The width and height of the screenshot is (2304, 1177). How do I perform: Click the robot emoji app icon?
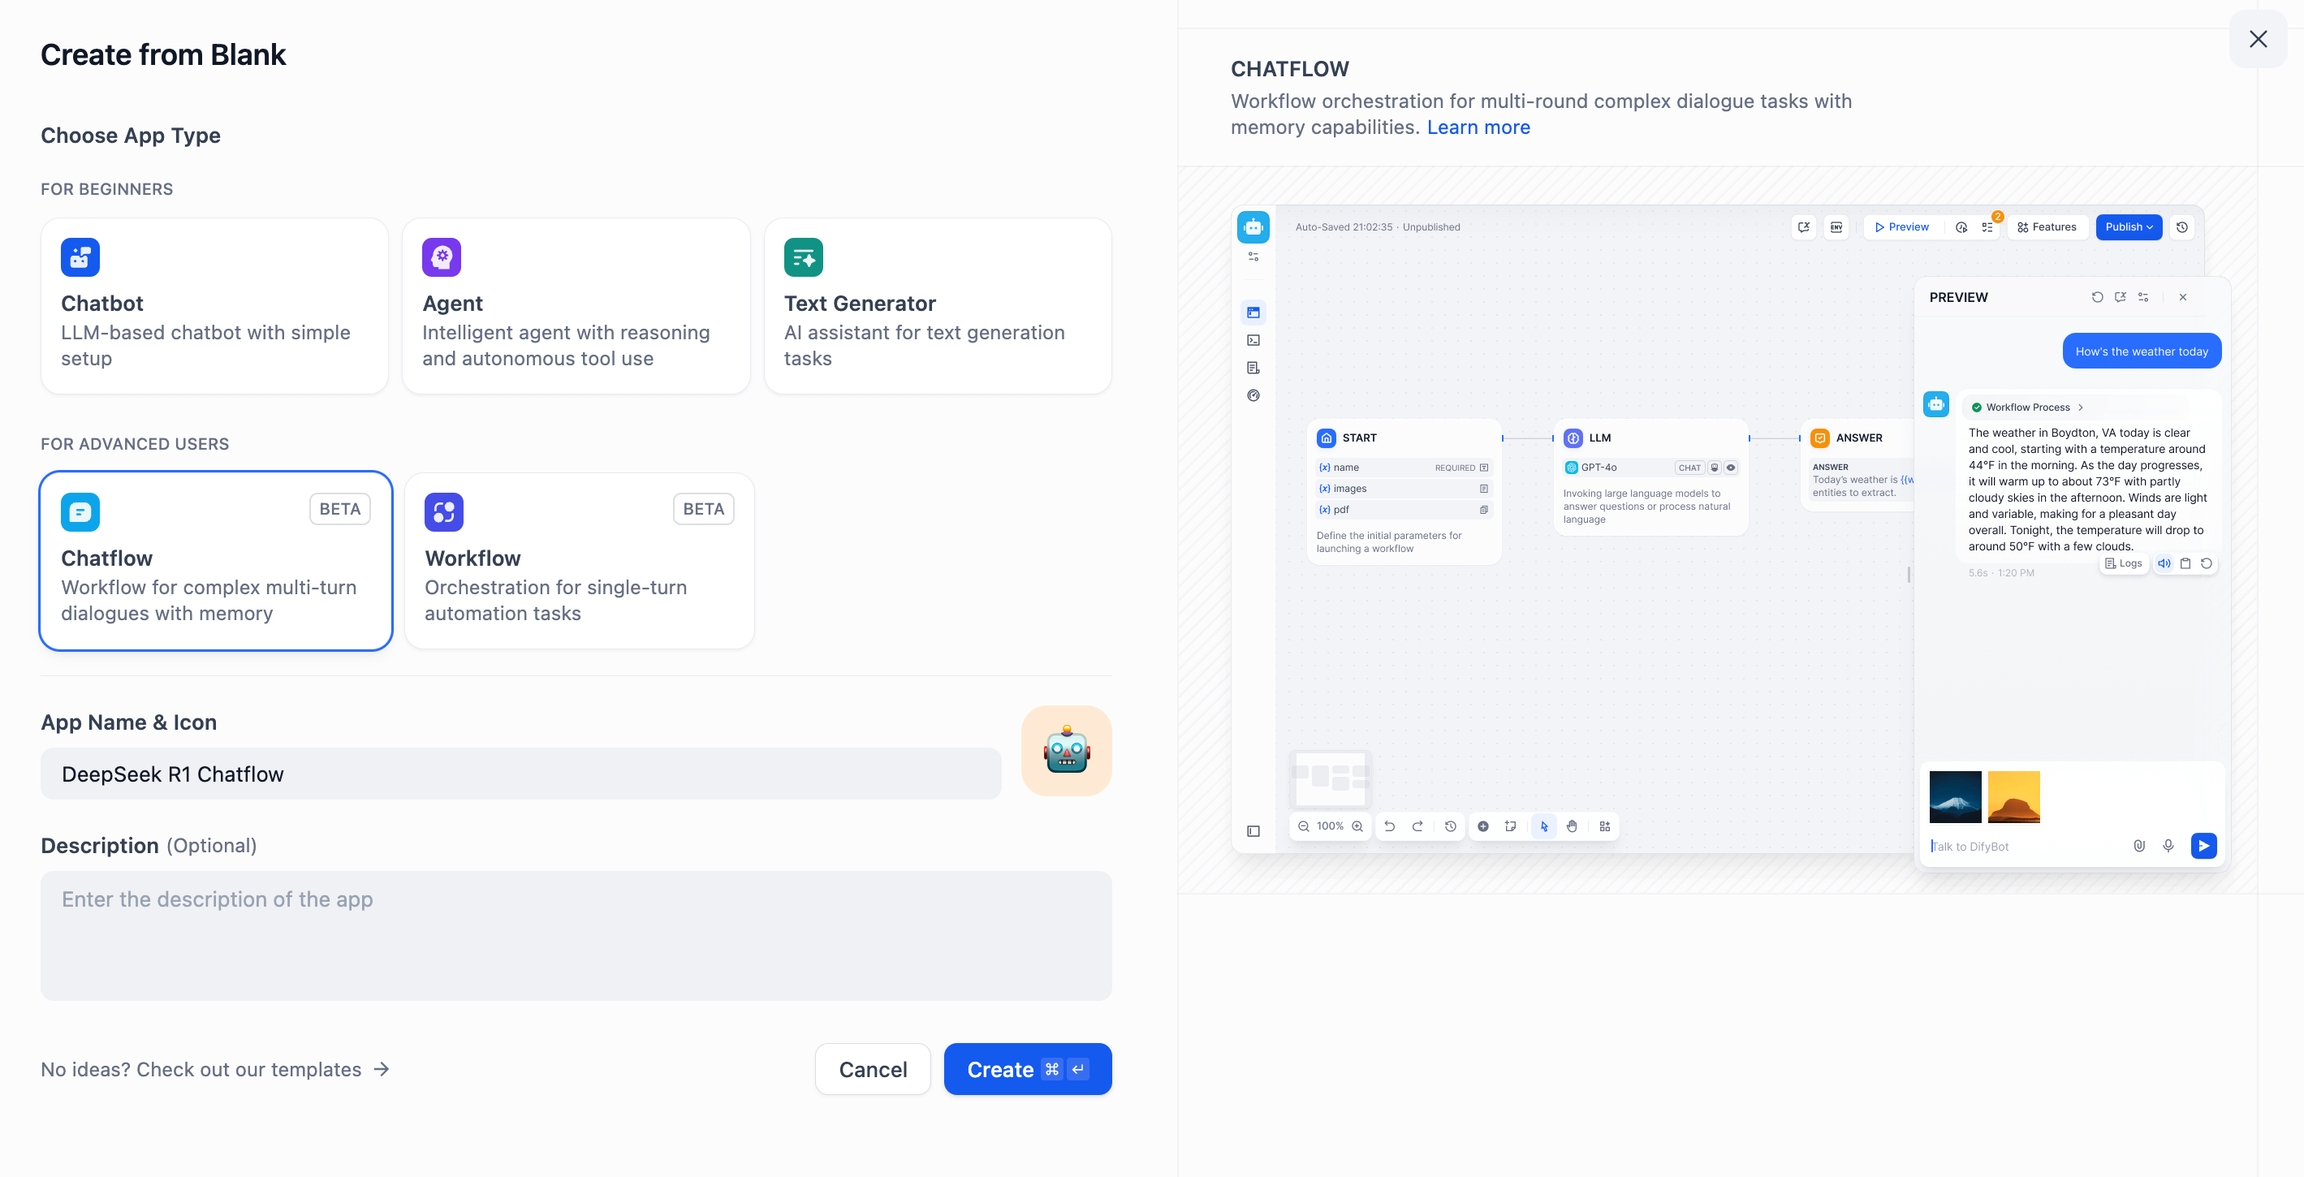1066,751
